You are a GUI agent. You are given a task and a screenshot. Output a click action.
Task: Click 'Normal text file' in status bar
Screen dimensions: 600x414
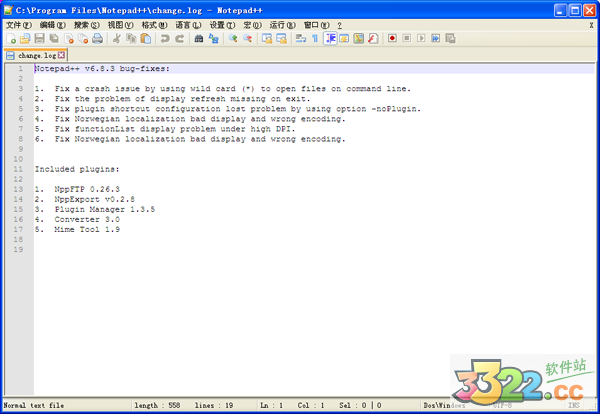click(34, 405)
